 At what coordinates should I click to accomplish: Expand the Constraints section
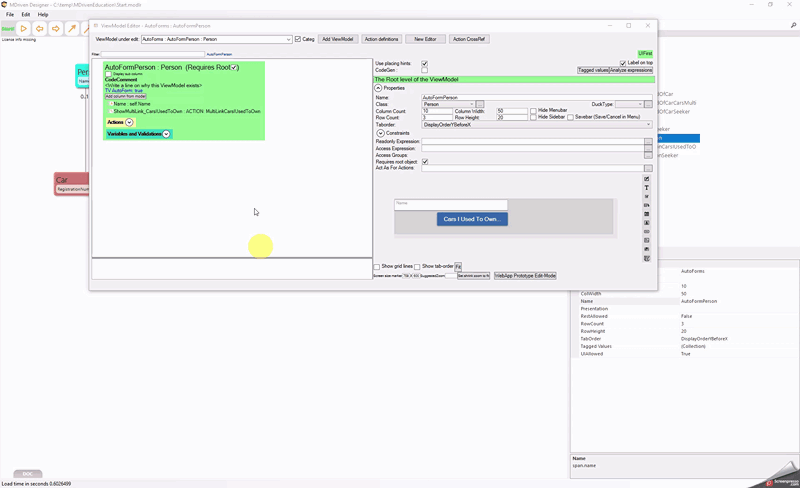(x=380, y=133)
